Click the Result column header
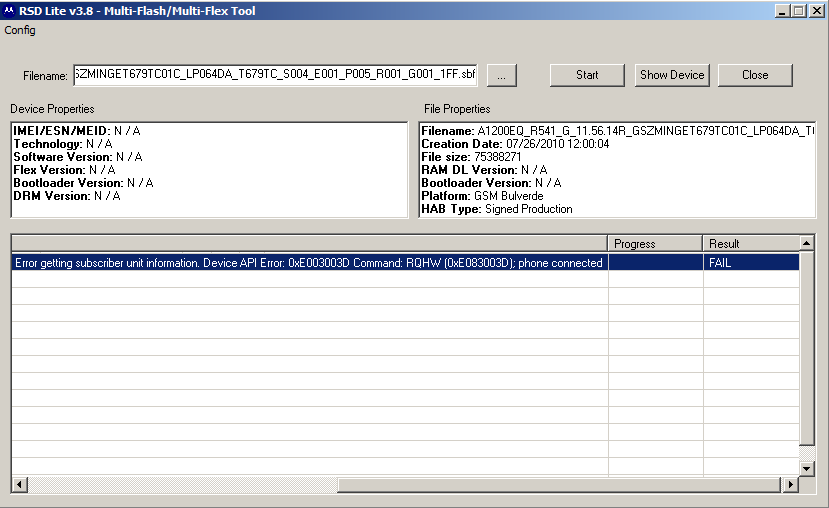The height and width of the screenshot is (508, 829). click(751, 244)
